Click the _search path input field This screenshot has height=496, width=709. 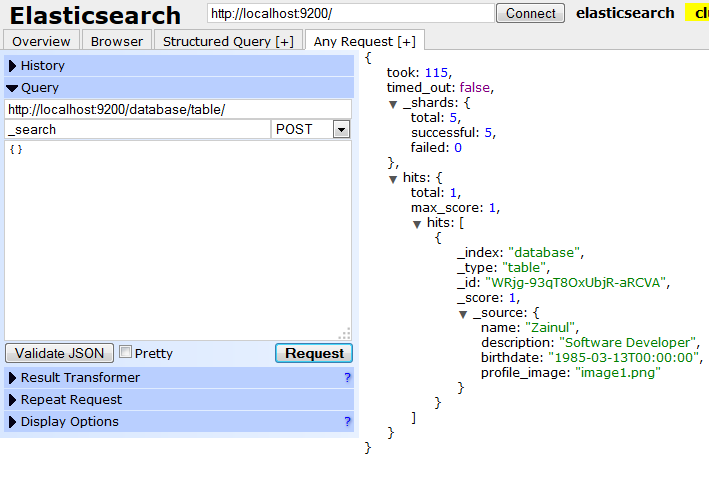[x=137, y=129]
